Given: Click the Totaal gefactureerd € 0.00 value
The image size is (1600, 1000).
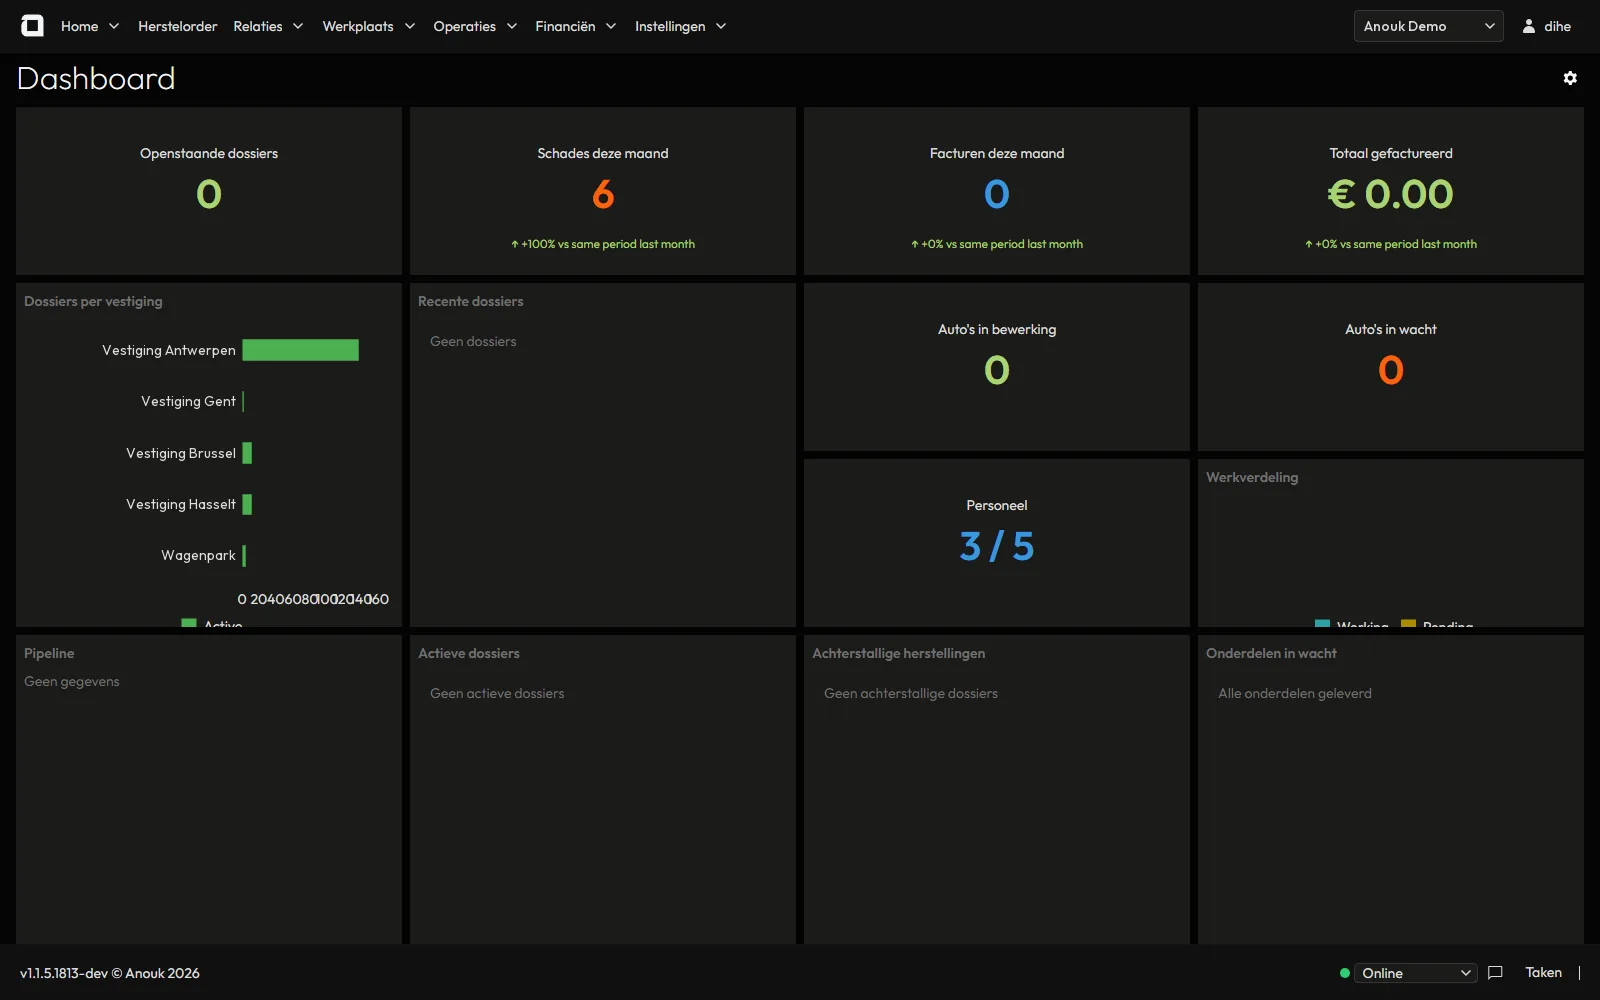Looking at the screenshot, I should pyautogui.click(x=1390, y=194).
